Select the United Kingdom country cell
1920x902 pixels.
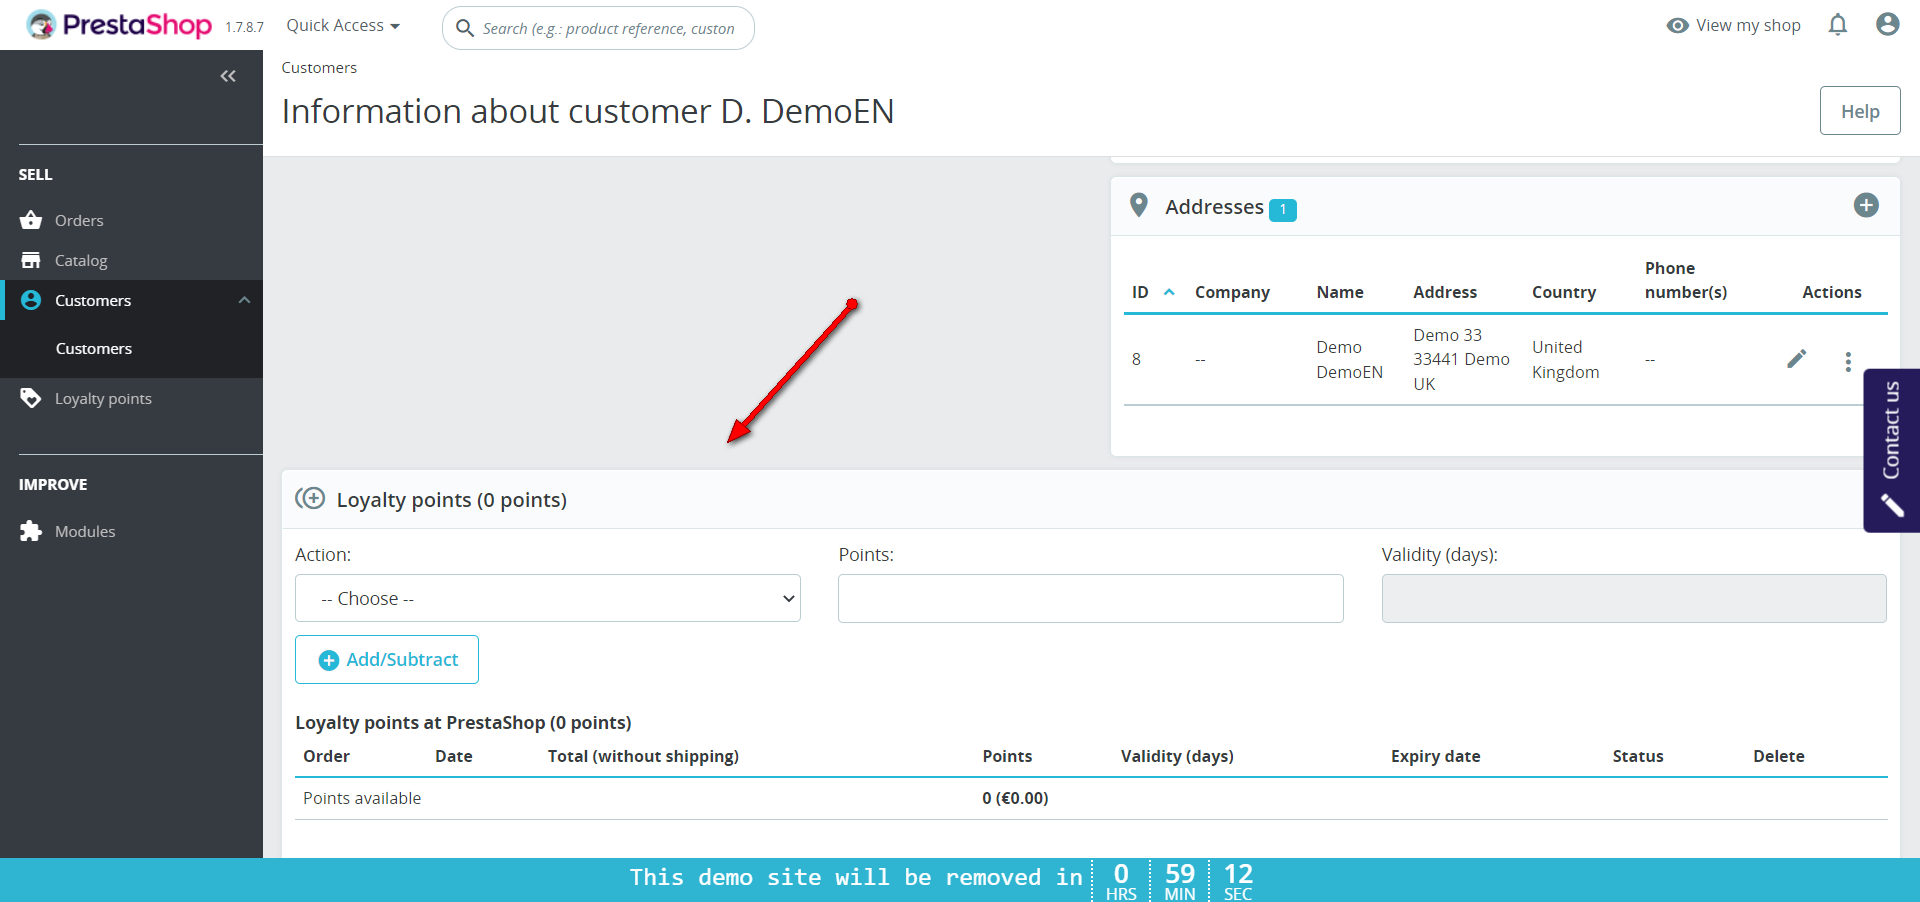(x=1566, y=360)
